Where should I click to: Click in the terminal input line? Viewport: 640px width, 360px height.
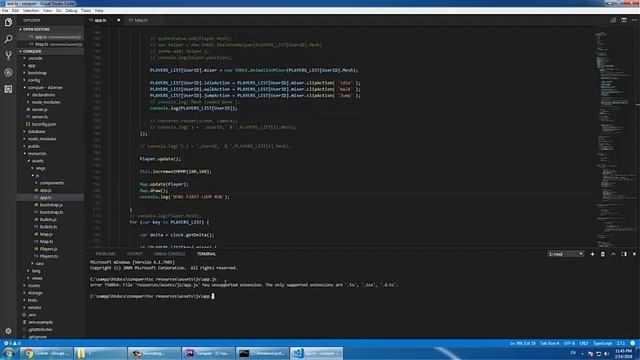coord(151,296)
